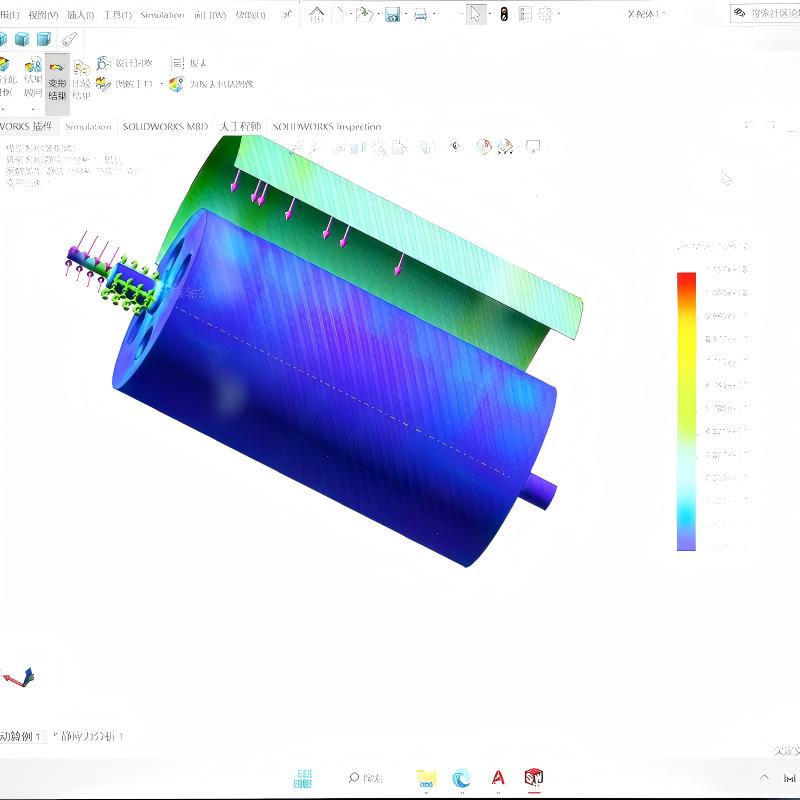Click the middle blue cube icon on the second toolbar row
This screenshot has width=800, height=800.
(22, 39)
